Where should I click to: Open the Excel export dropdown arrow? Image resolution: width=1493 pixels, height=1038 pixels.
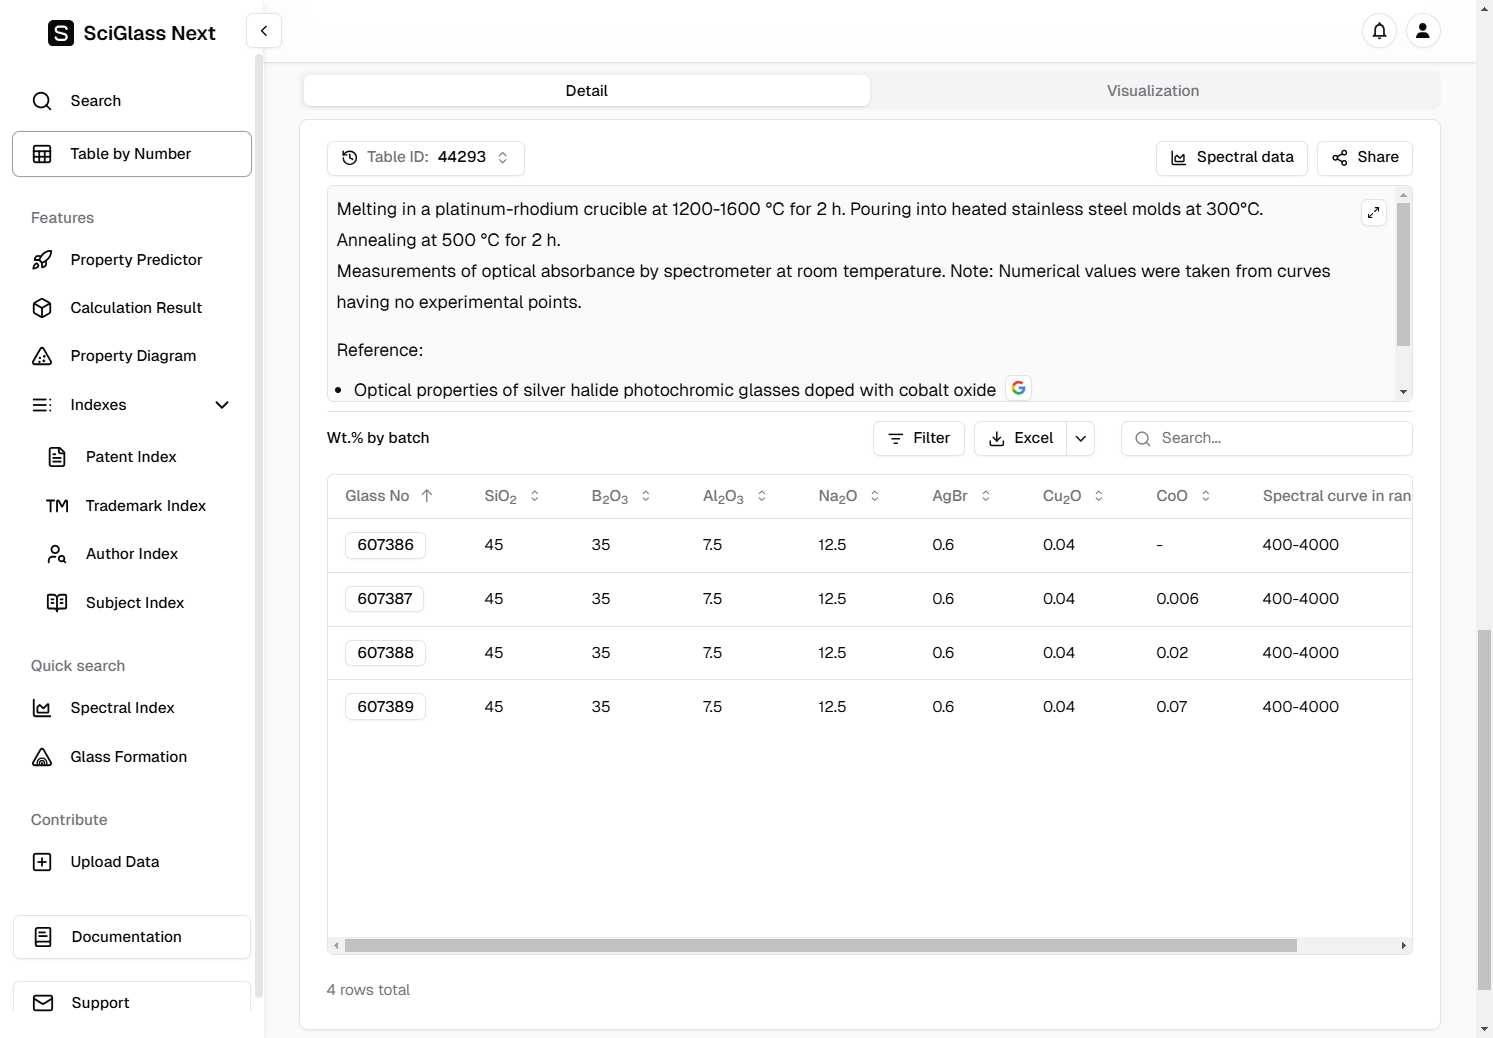click(1080, 438)
